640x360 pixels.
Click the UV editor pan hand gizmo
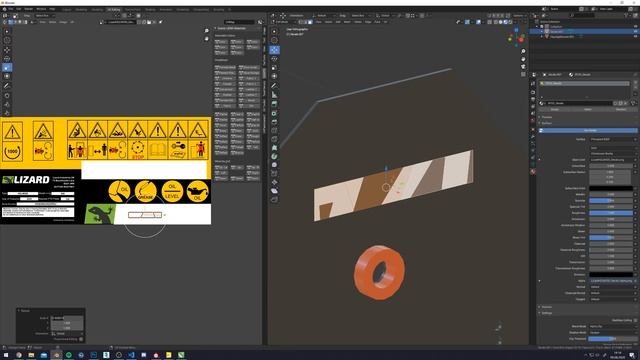(x=207, y=38)
